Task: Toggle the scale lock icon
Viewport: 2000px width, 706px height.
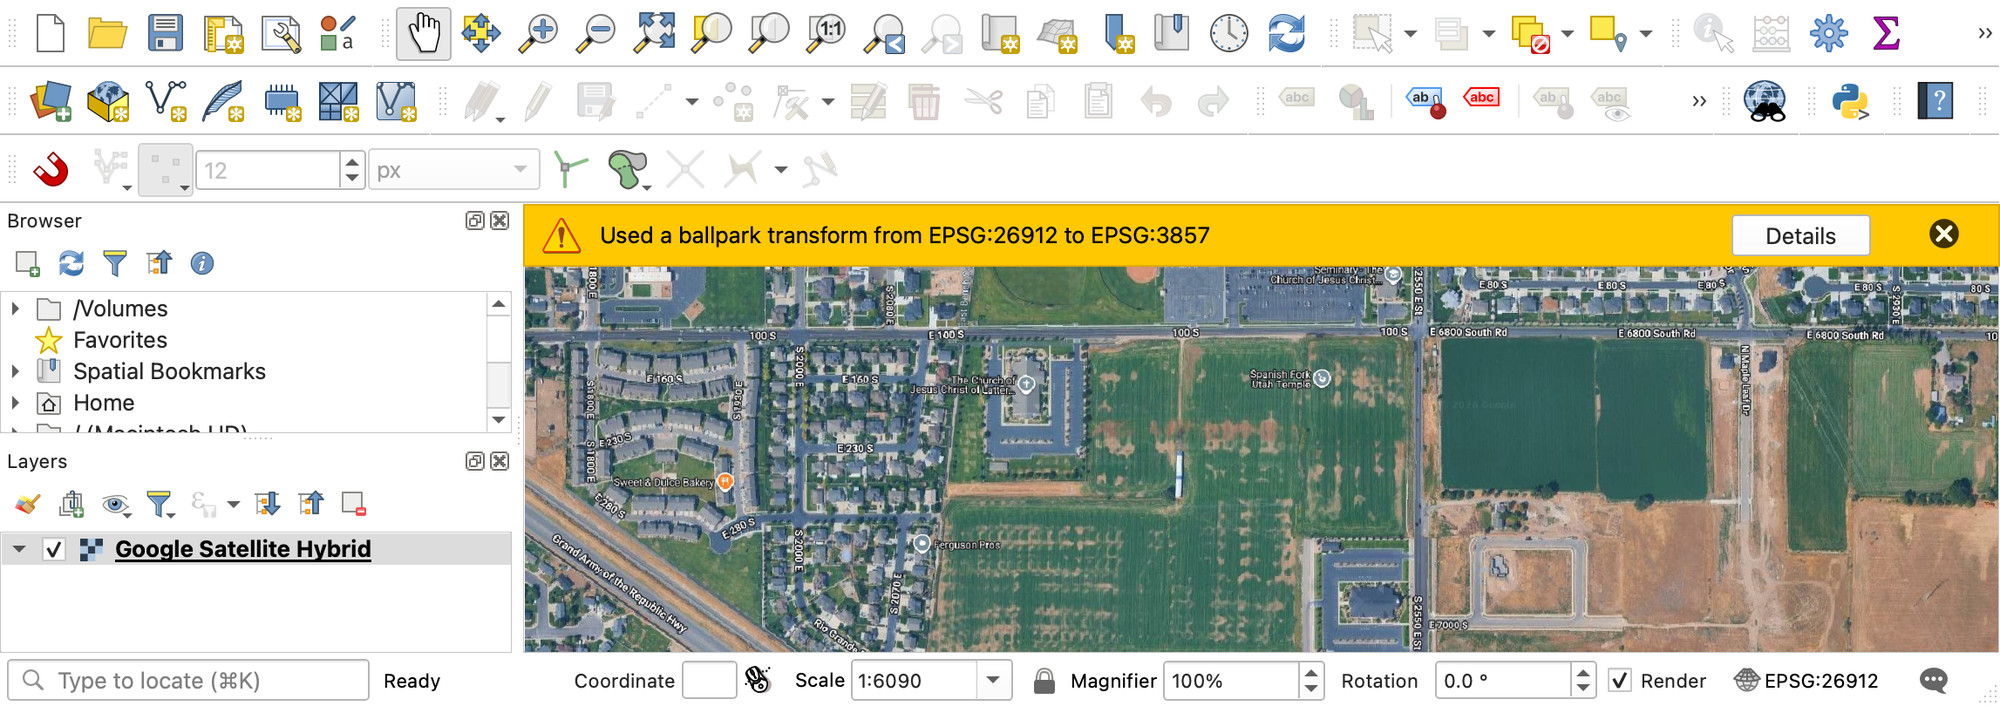Action: click(x=1044, y=681)
